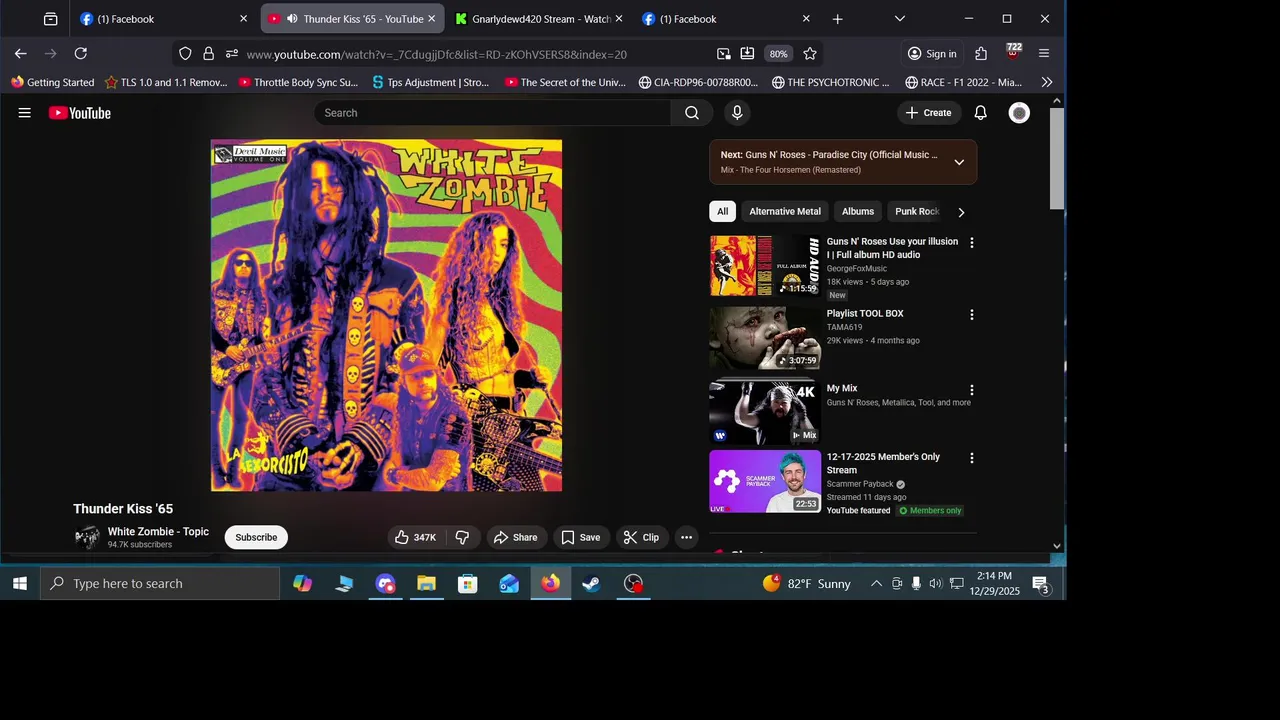
Task: Open options for Guns N' Roses album video
Action: (971, 243)
